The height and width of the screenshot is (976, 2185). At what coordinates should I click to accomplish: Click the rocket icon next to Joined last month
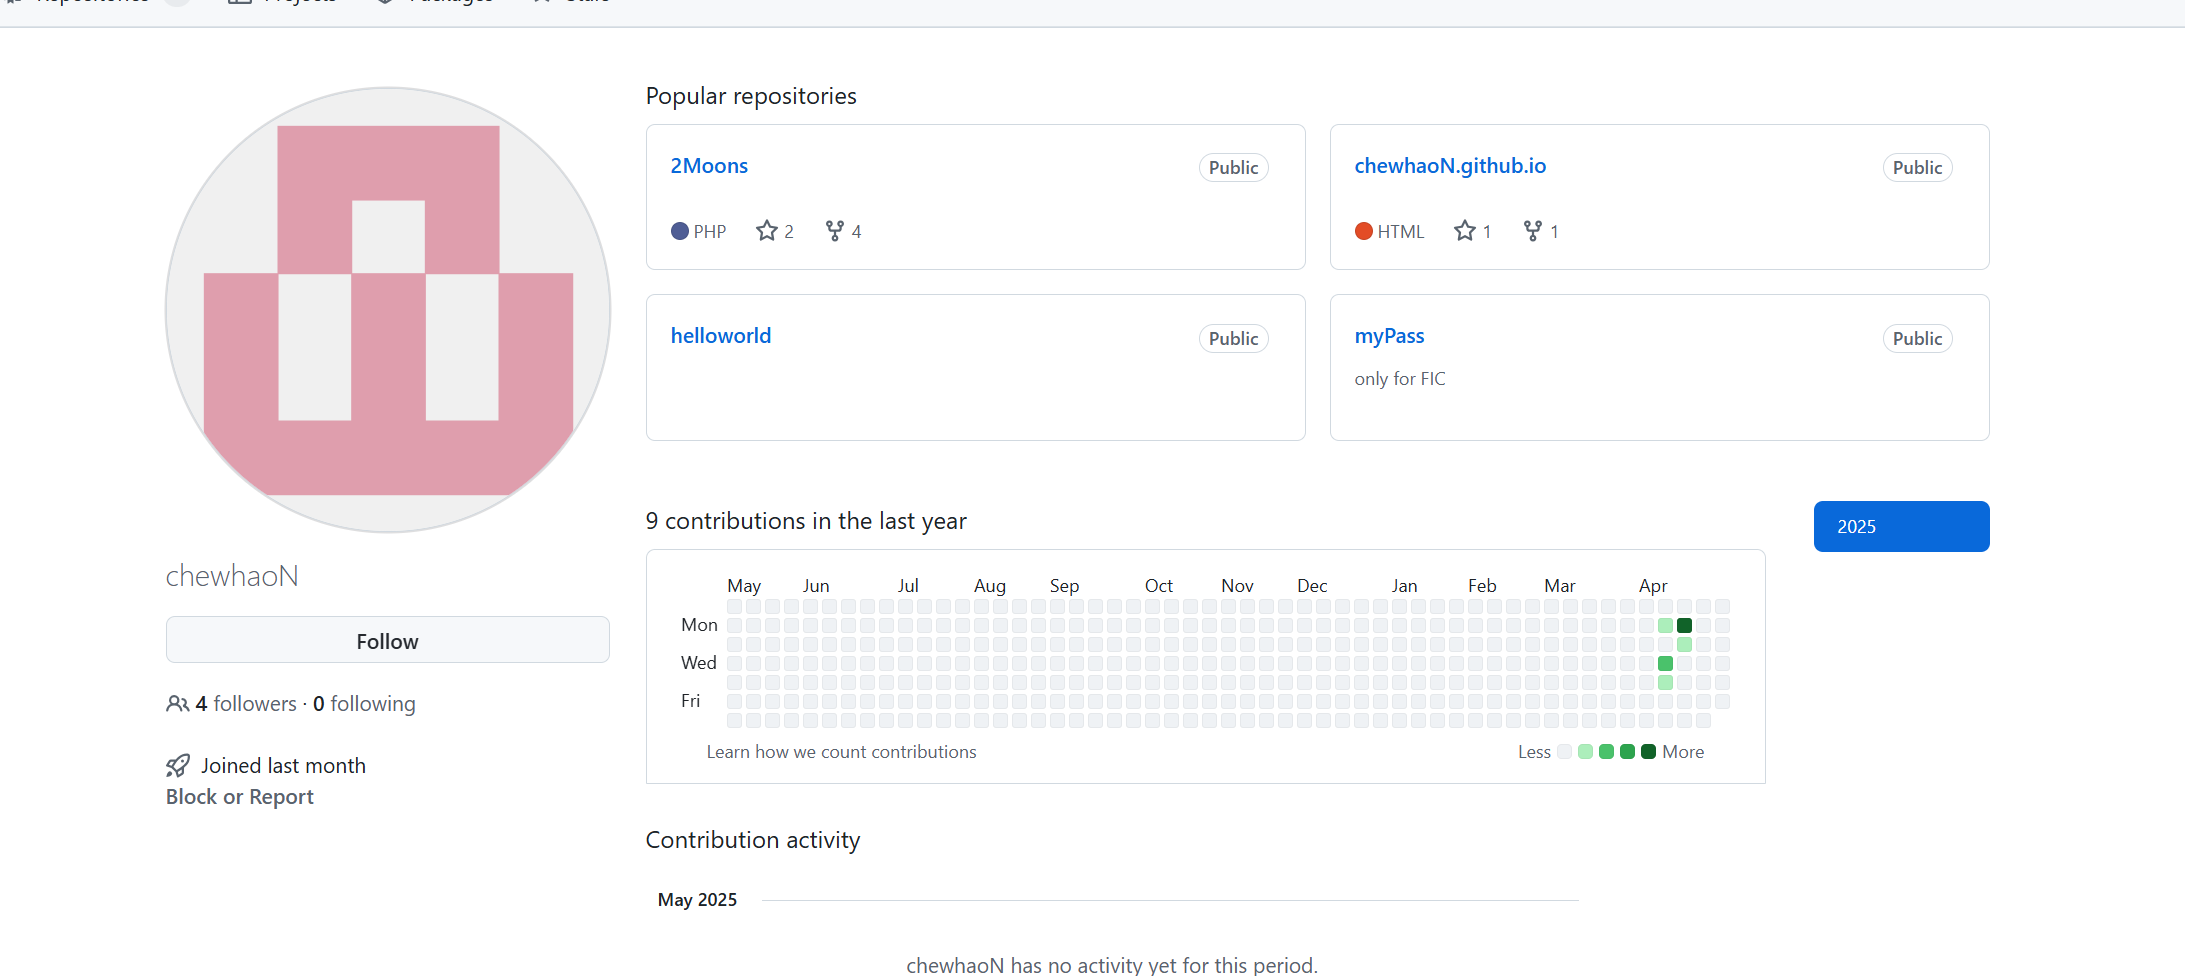pyautogui.click(x=178, y=766)
